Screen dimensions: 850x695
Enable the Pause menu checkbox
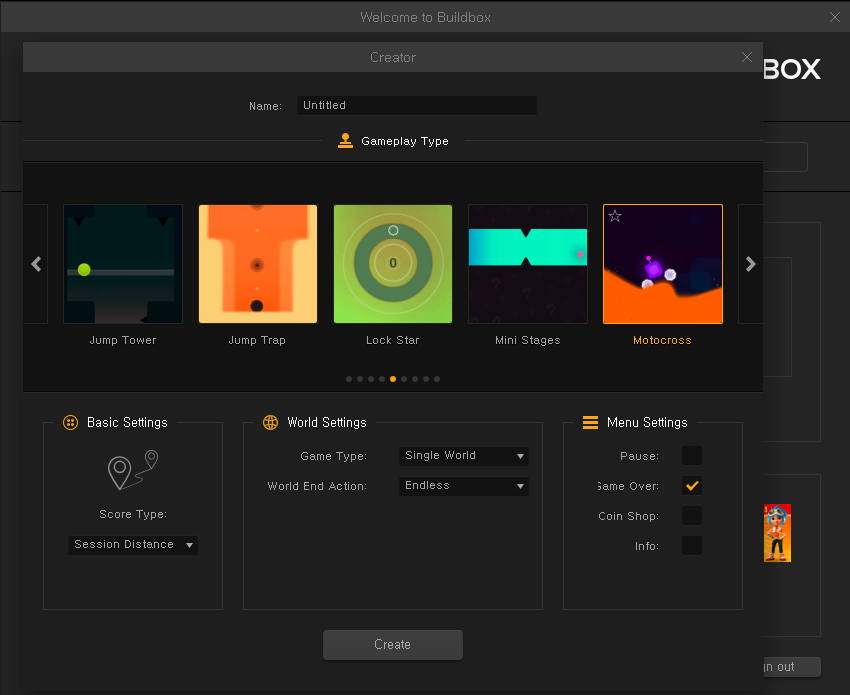point(692,456)
